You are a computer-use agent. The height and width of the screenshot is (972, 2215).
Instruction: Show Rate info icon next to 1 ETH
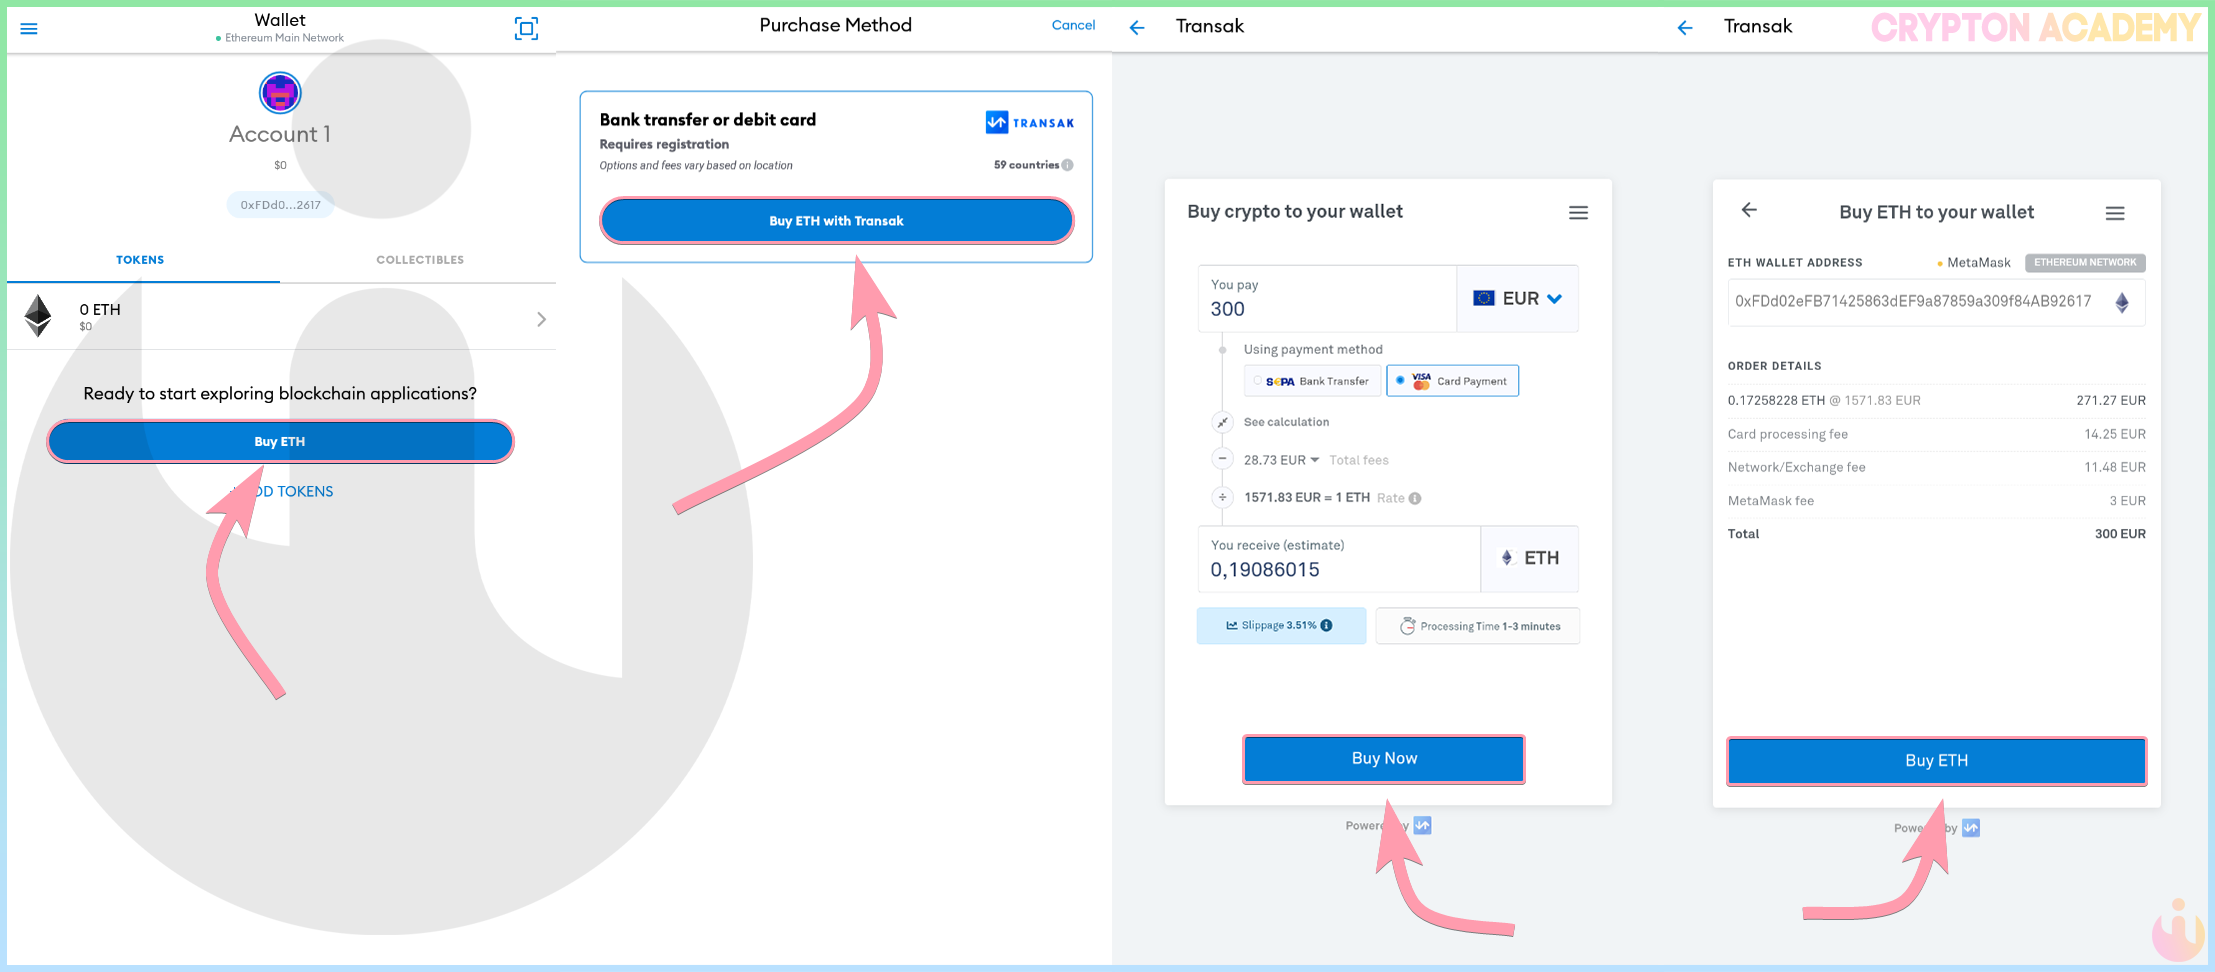(1415, 498)
